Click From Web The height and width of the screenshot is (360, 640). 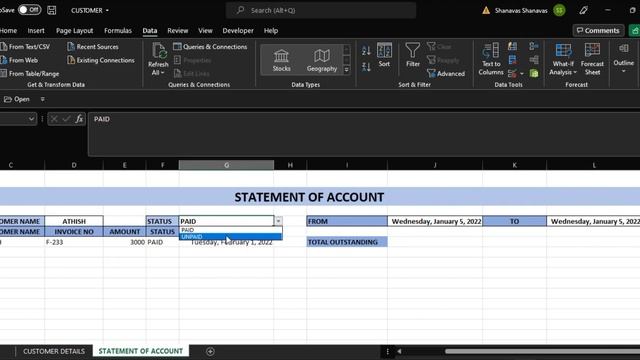coord(20,60)
